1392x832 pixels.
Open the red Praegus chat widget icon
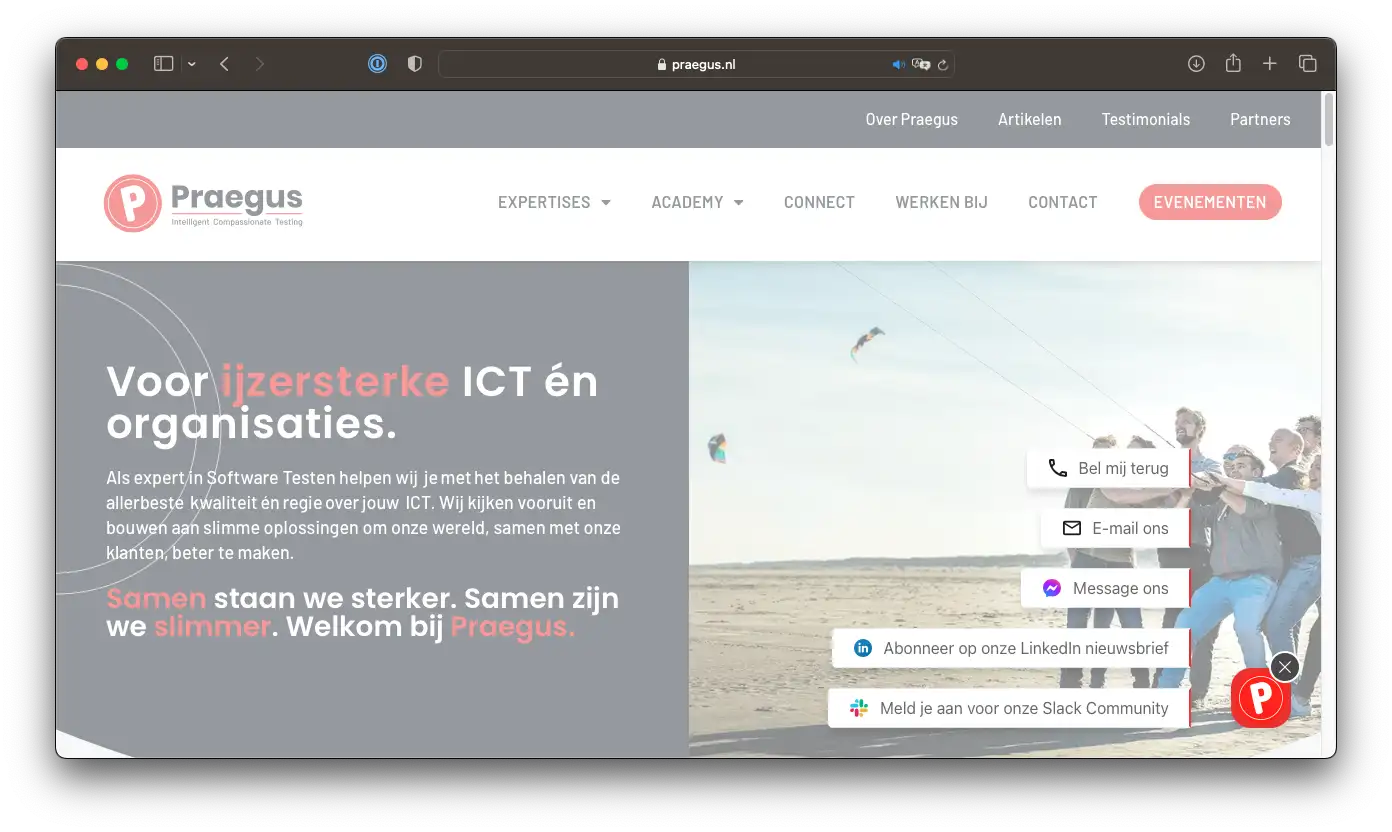click(1260, 697)
